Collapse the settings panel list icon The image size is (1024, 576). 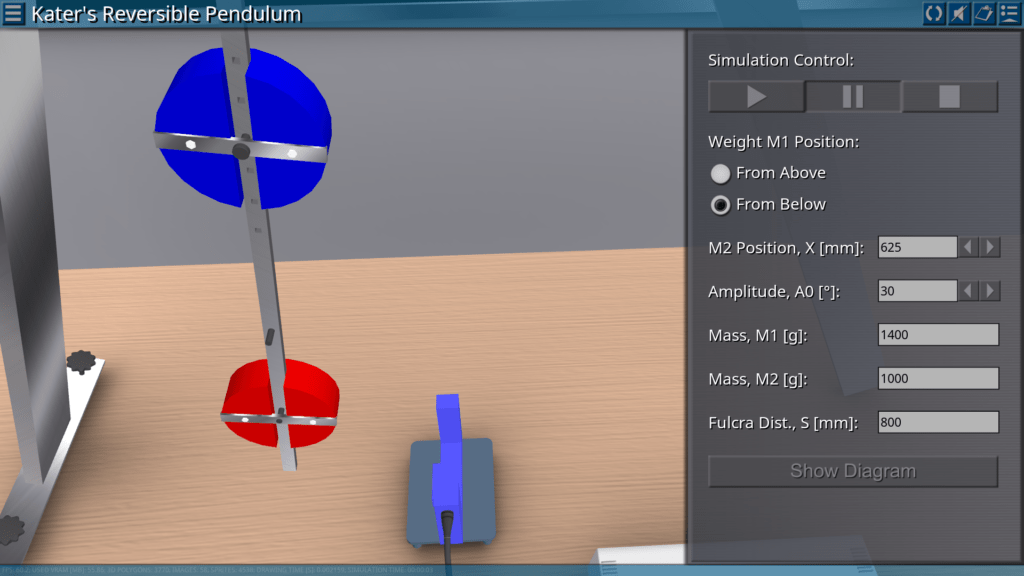click(1008, 13)
